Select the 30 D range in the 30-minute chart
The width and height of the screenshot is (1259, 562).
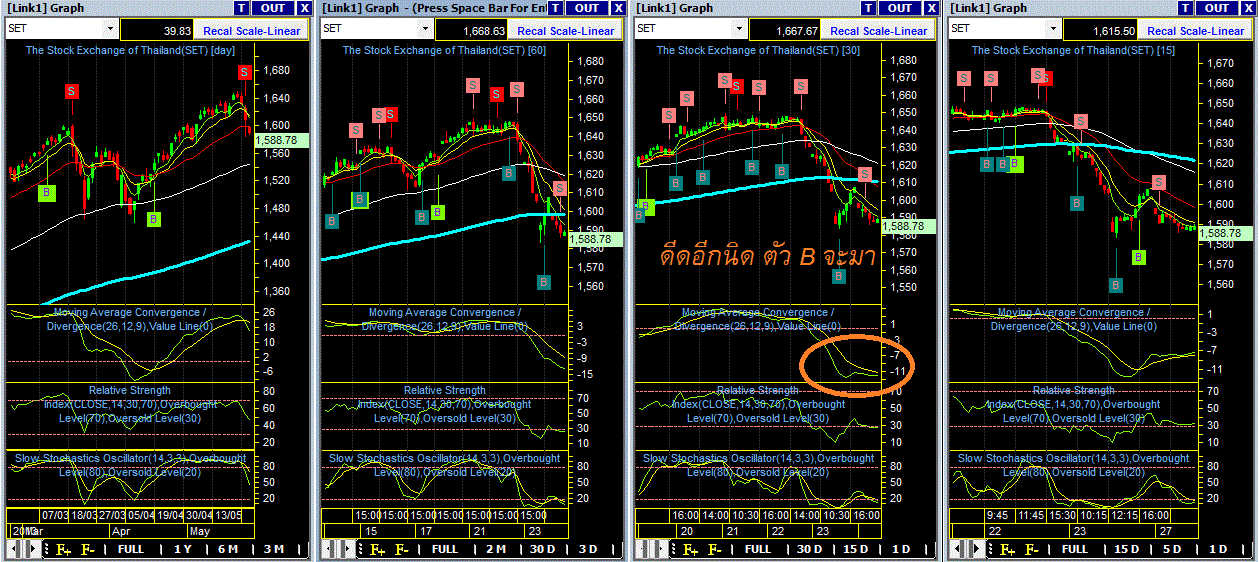(x=809, y=549)
